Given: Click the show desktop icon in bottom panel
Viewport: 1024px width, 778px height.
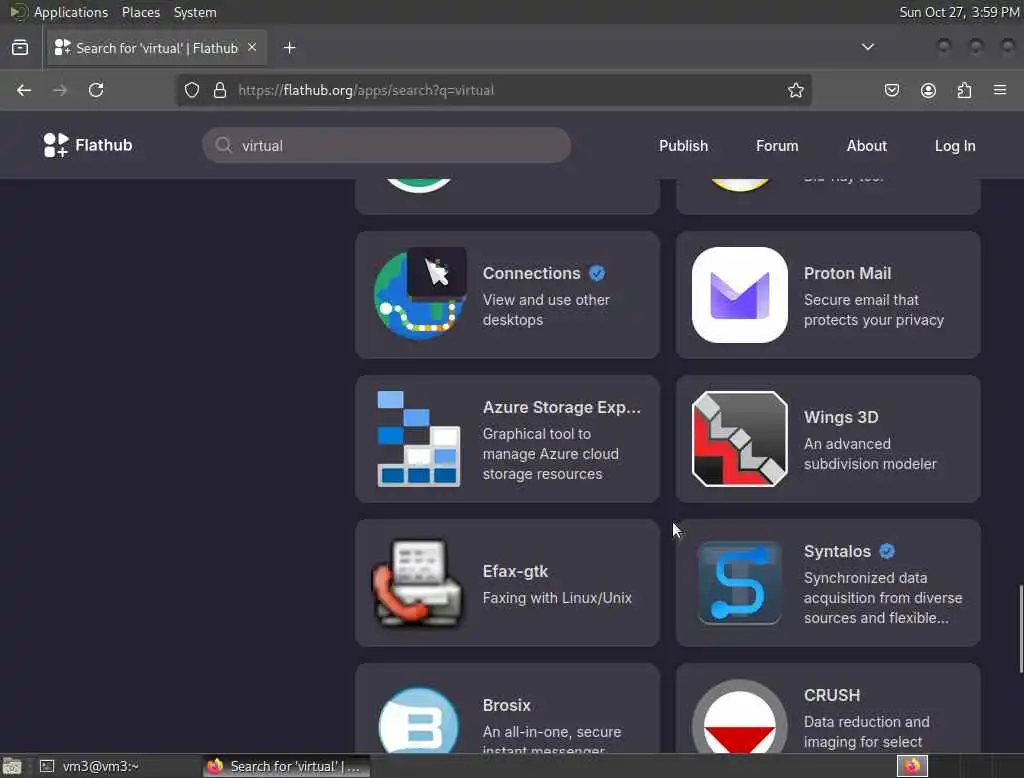Looking at the screenshot, I should pyautogui.click(x=12, y=766).
